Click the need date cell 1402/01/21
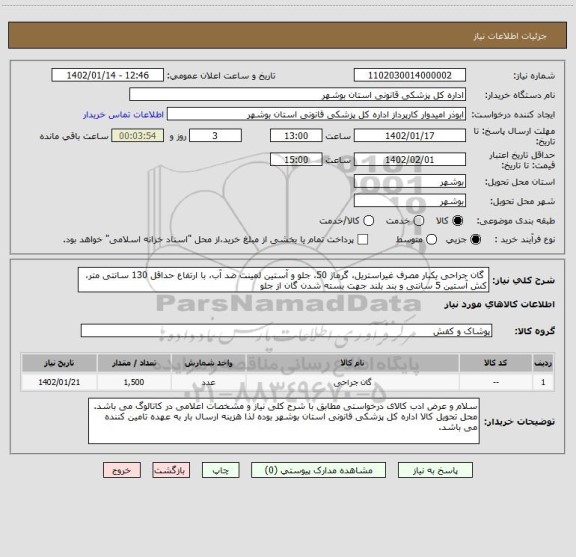576x557 pixels. click(59, 382)
